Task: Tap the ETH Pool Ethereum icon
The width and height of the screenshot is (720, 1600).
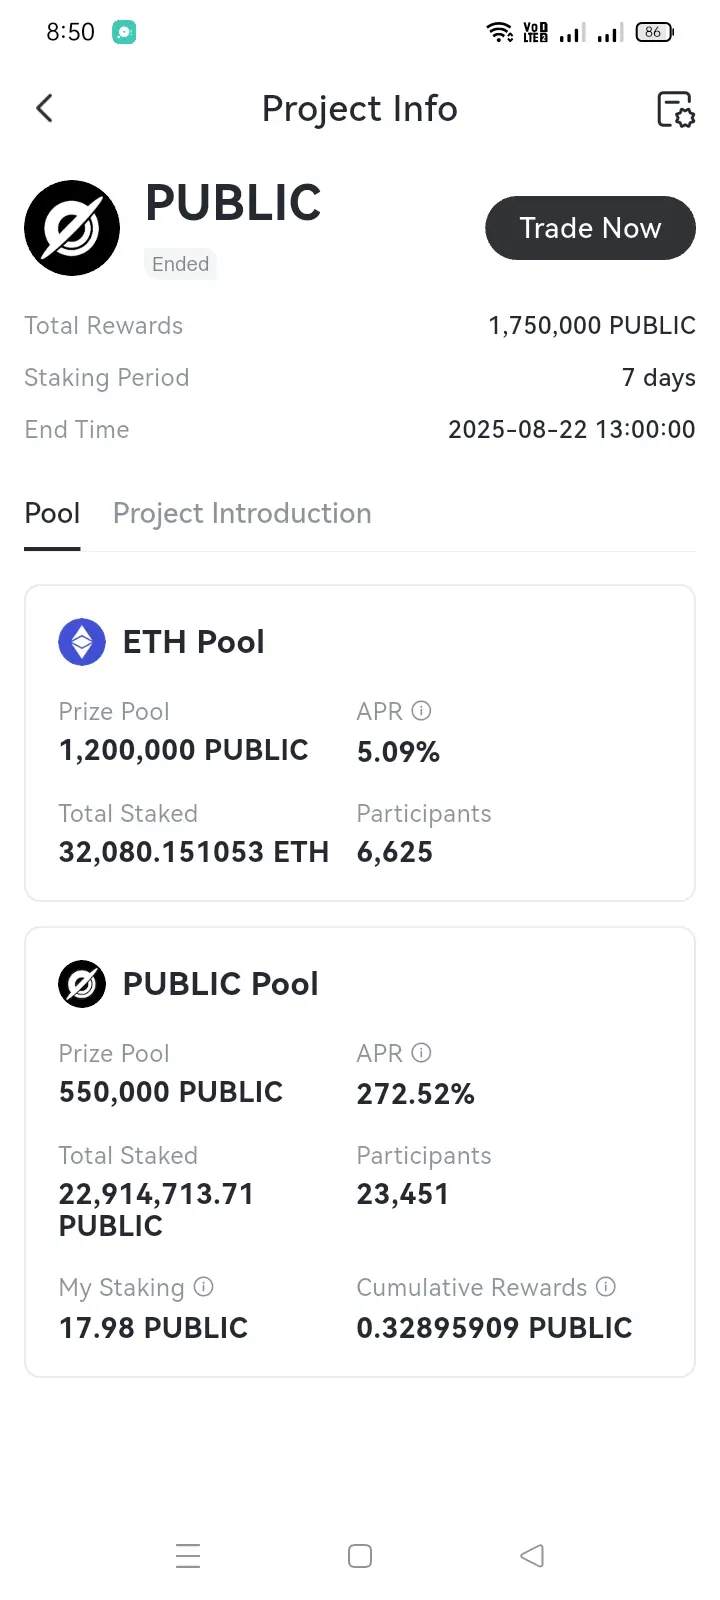Action: [82, 642]
